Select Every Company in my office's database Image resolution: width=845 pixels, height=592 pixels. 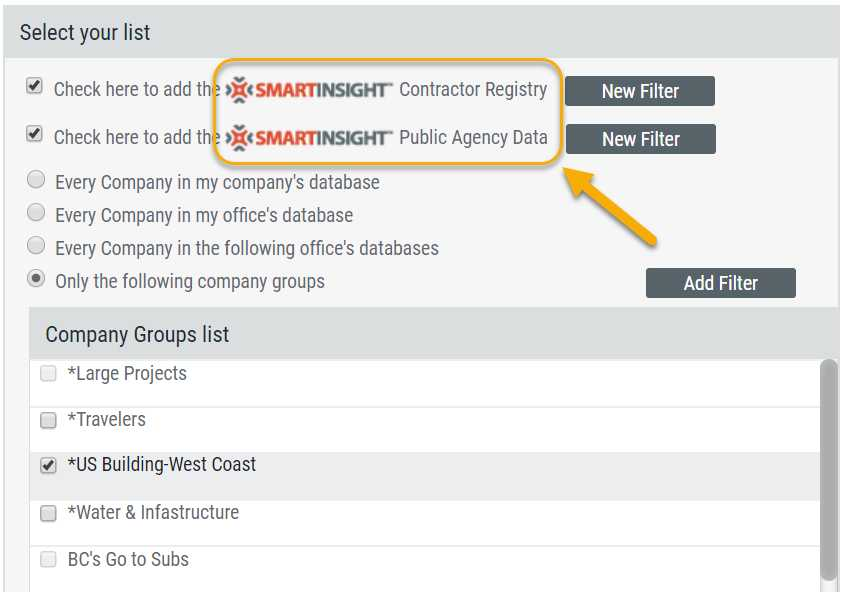pos(36,213)
